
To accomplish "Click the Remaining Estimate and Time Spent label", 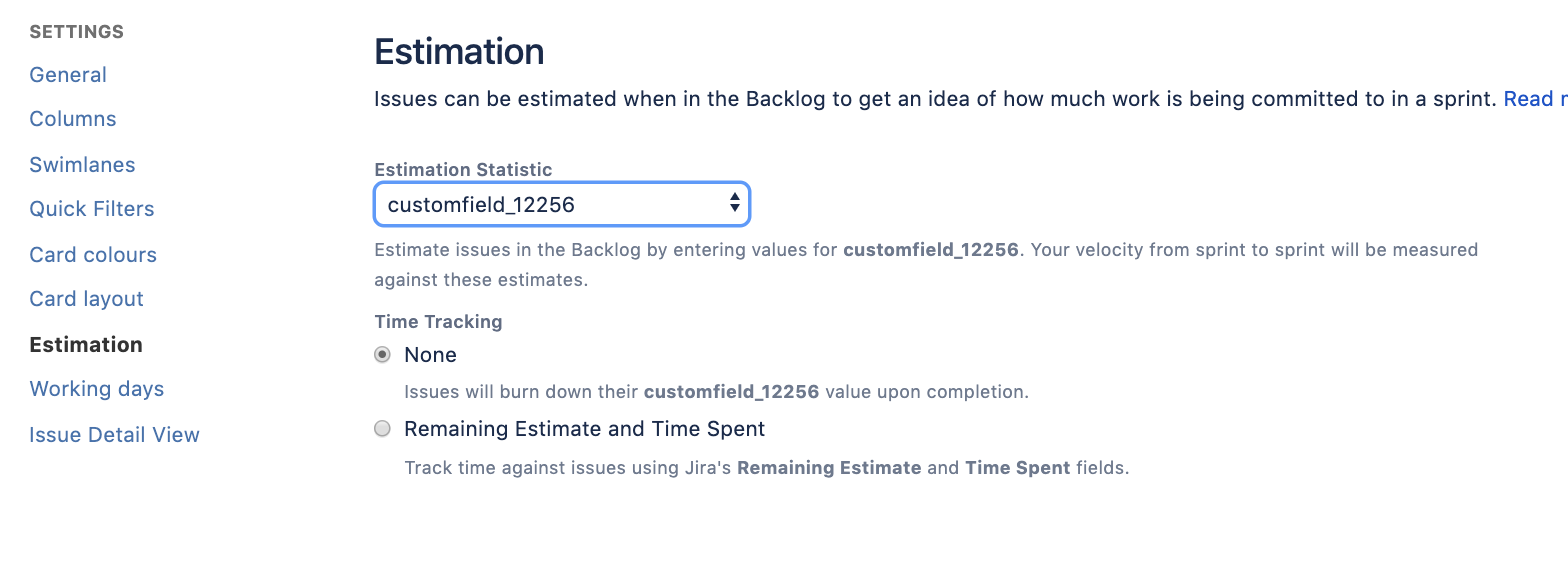I will point(584,429).
